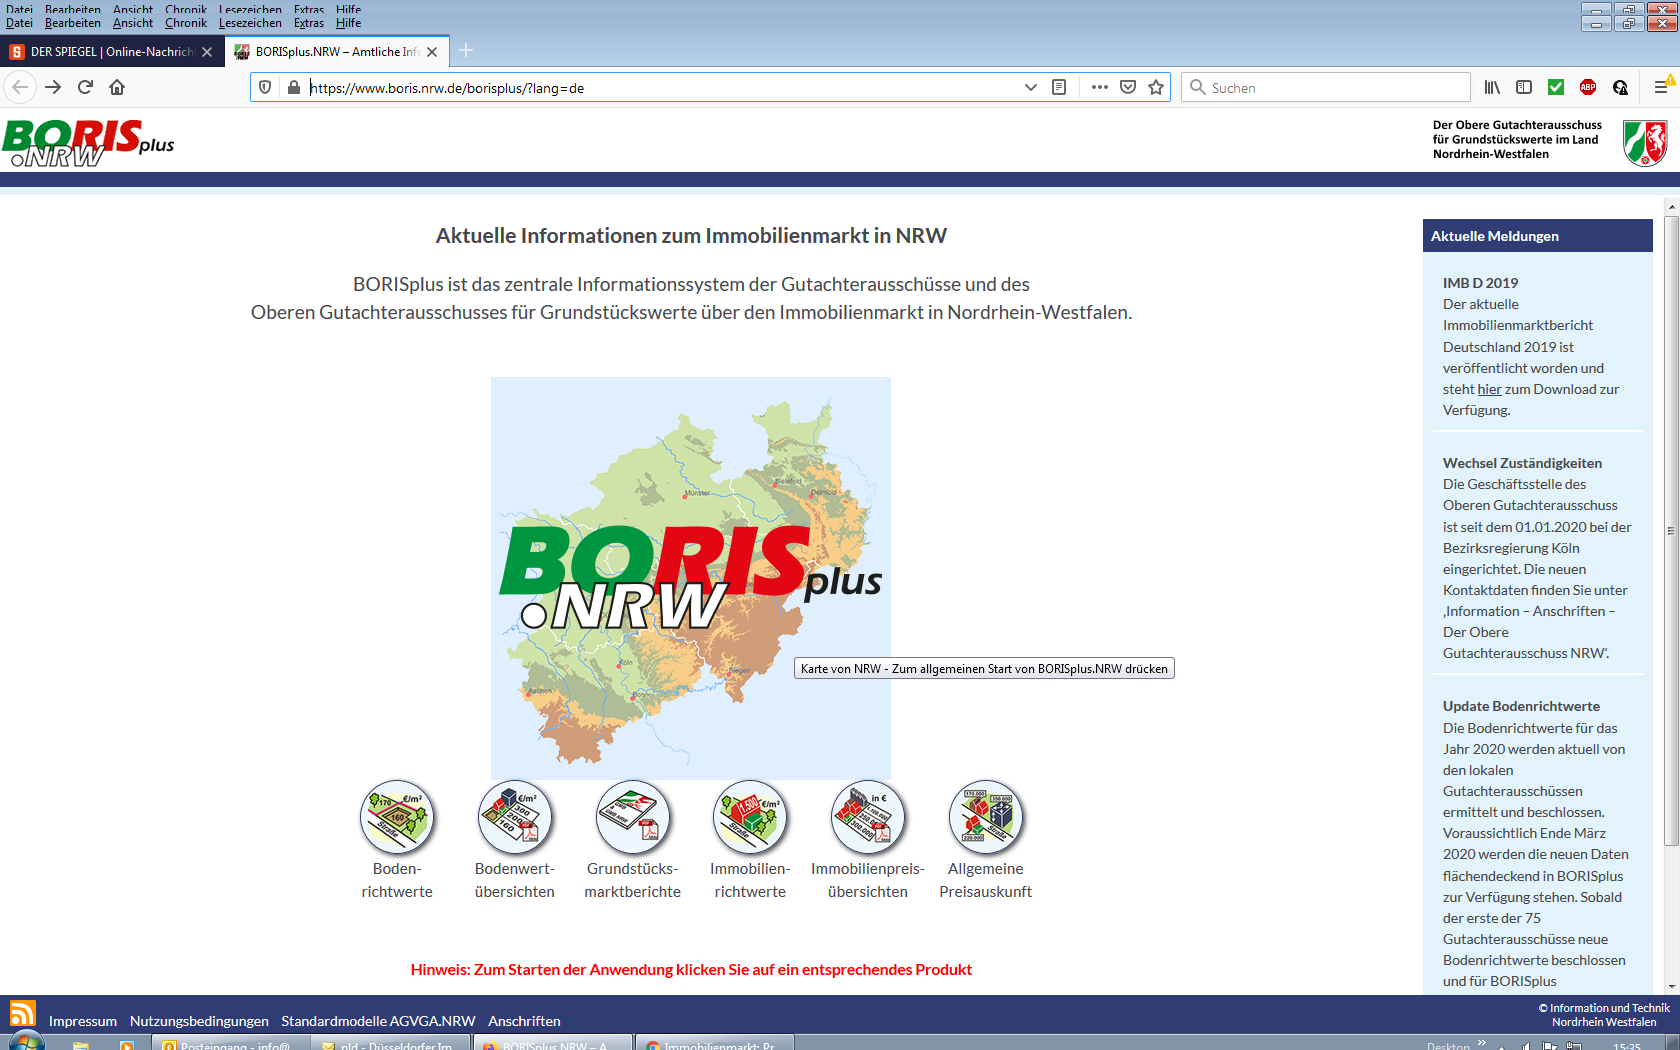Image resolution: width=1680 pixels, height=1050 pixels.
Task: Click 'Wechsel Zuständigkeiten' news heading
Action: (1522, 463)
